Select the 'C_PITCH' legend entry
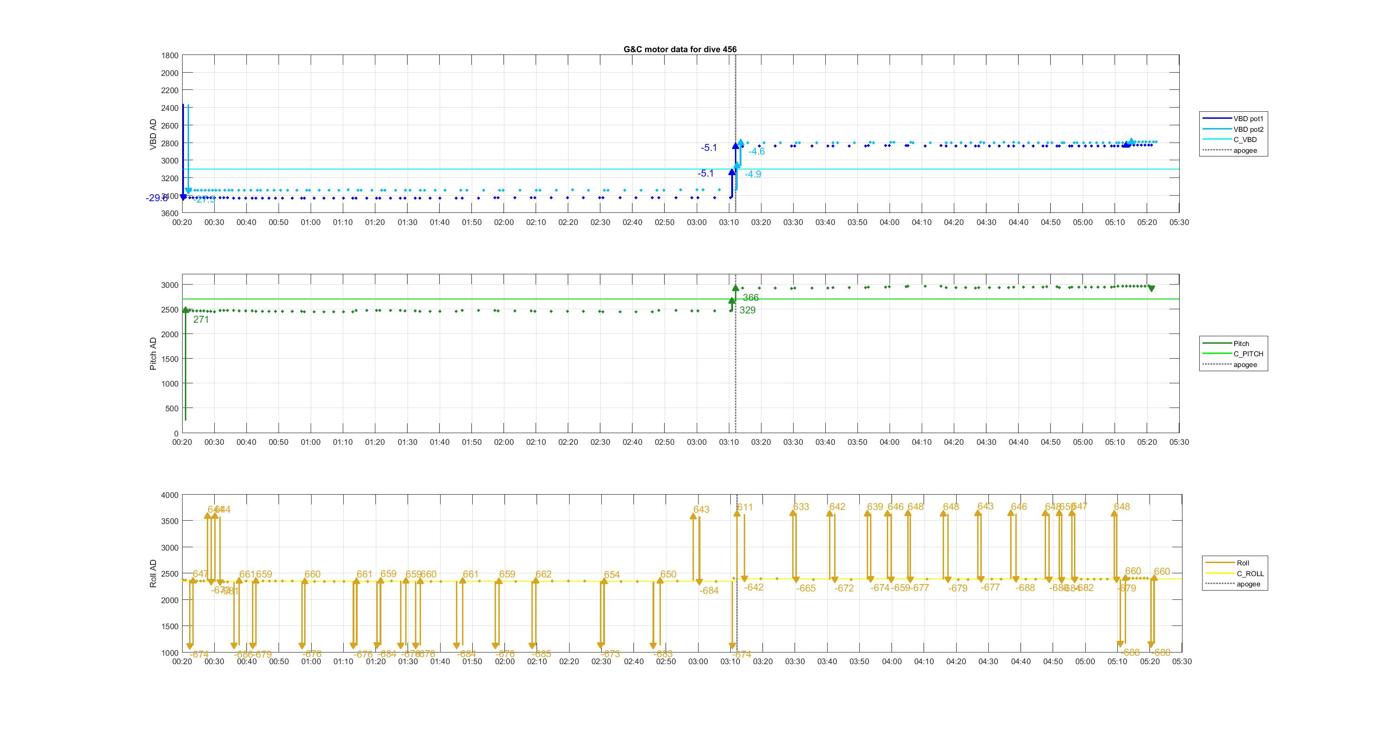 click(x=1234, y=354)
